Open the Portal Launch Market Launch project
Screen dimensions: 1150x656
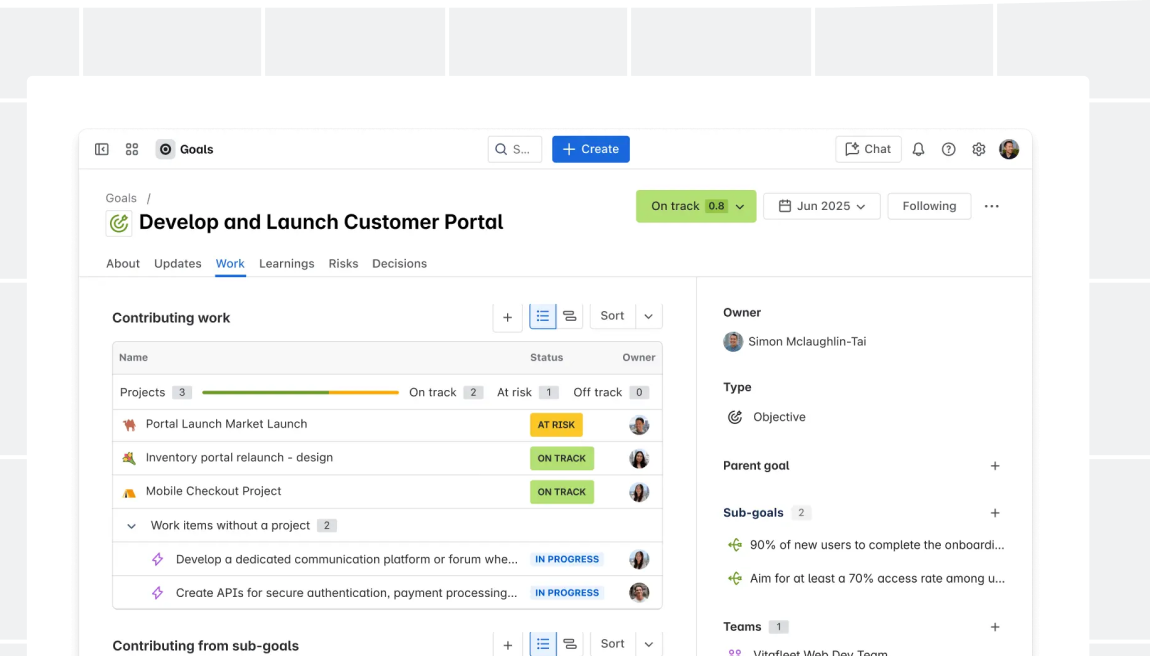[x=226, y=424]
